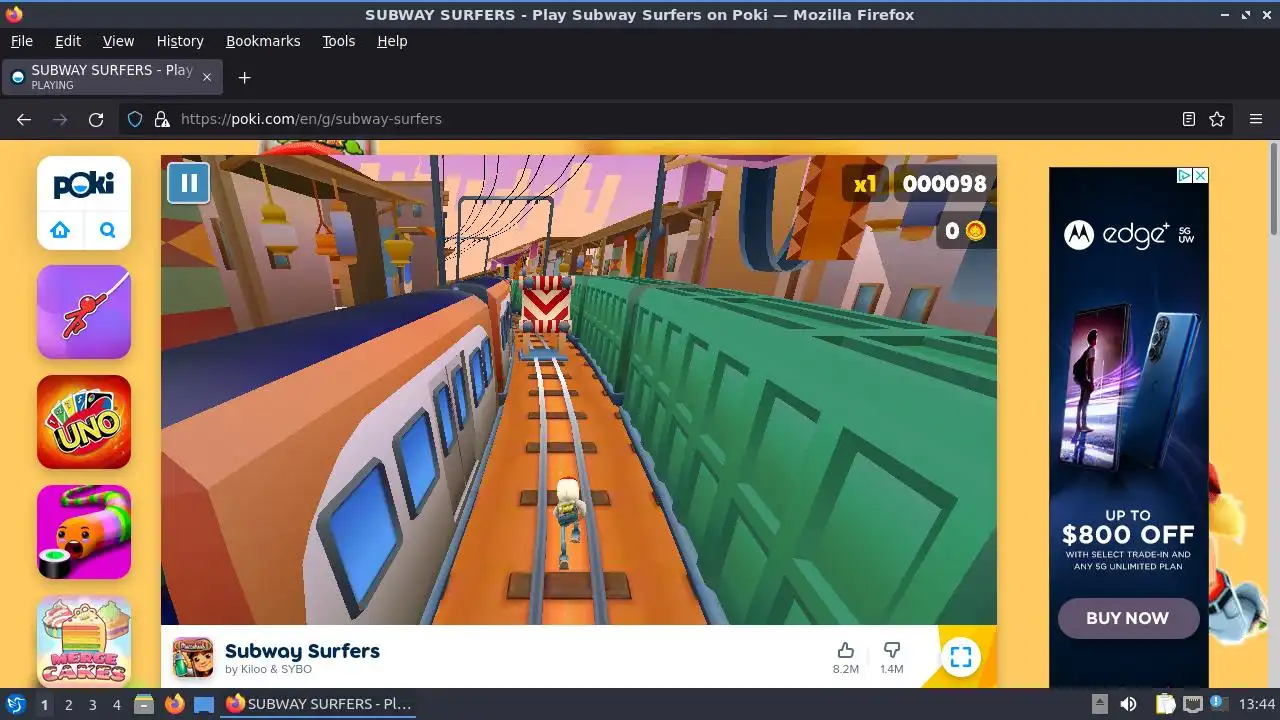The width and height of the screenshot is (1280, 720).
Task: Open the Merge Cakes game thumbnail
Action: point(84,641)
